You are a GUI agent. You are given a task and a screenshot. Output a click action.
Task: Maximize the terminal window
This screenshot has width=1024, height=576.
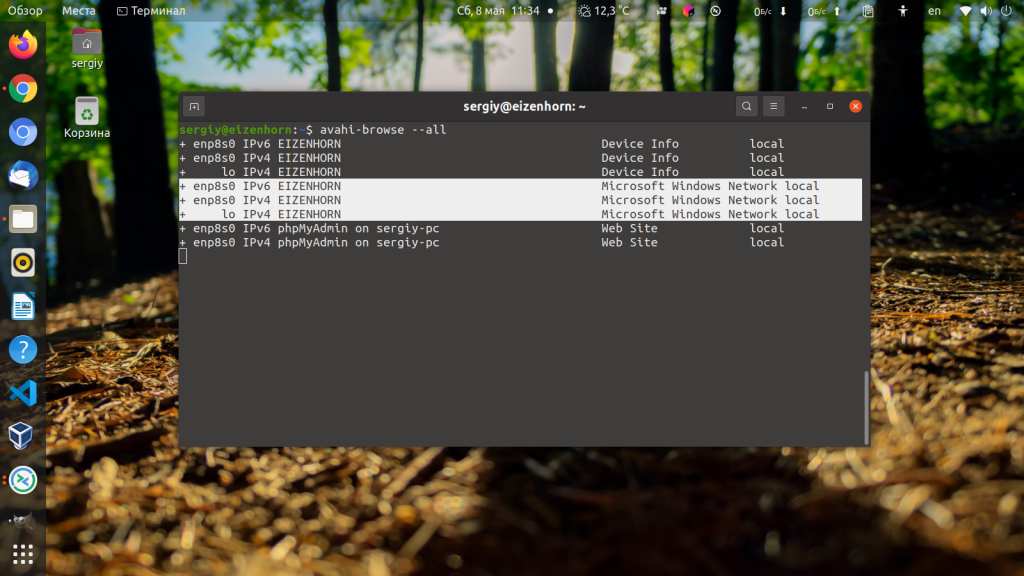click(x=830, y=106)
